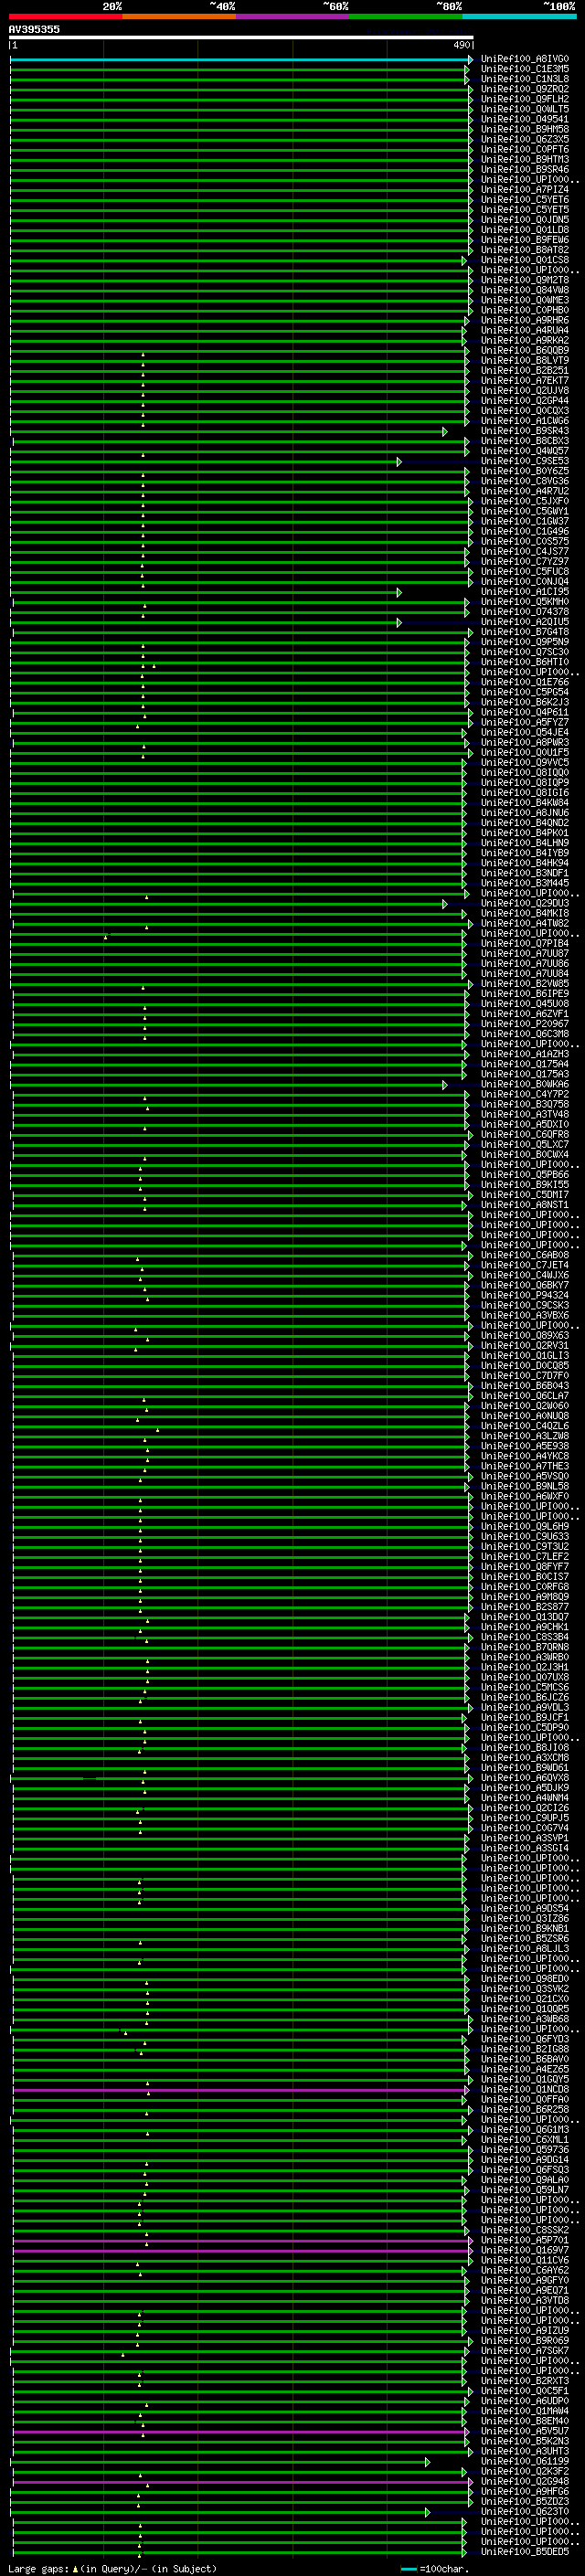This screenshot has width=585, height=2576.
Task: Click the cyan alignment bar for A8IVG0
Action: tap(241, 60)
